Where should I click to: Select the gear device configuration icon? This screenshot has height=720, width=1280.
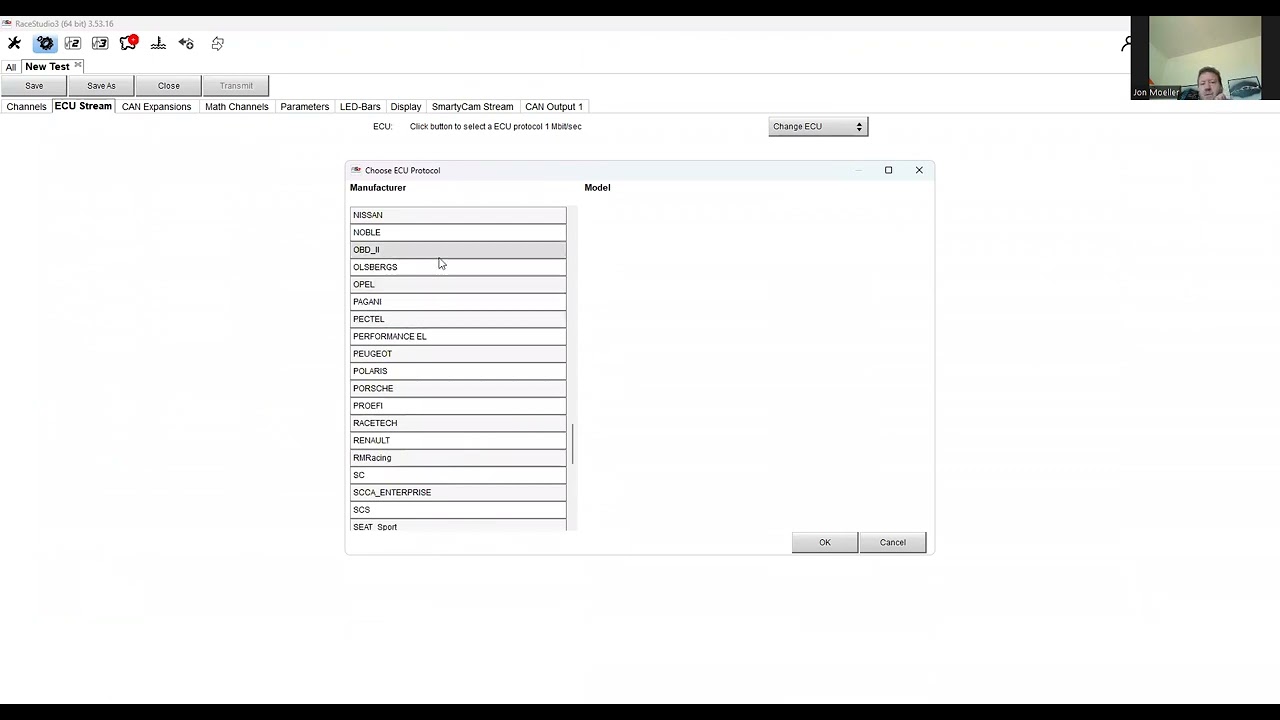point(45,43)
